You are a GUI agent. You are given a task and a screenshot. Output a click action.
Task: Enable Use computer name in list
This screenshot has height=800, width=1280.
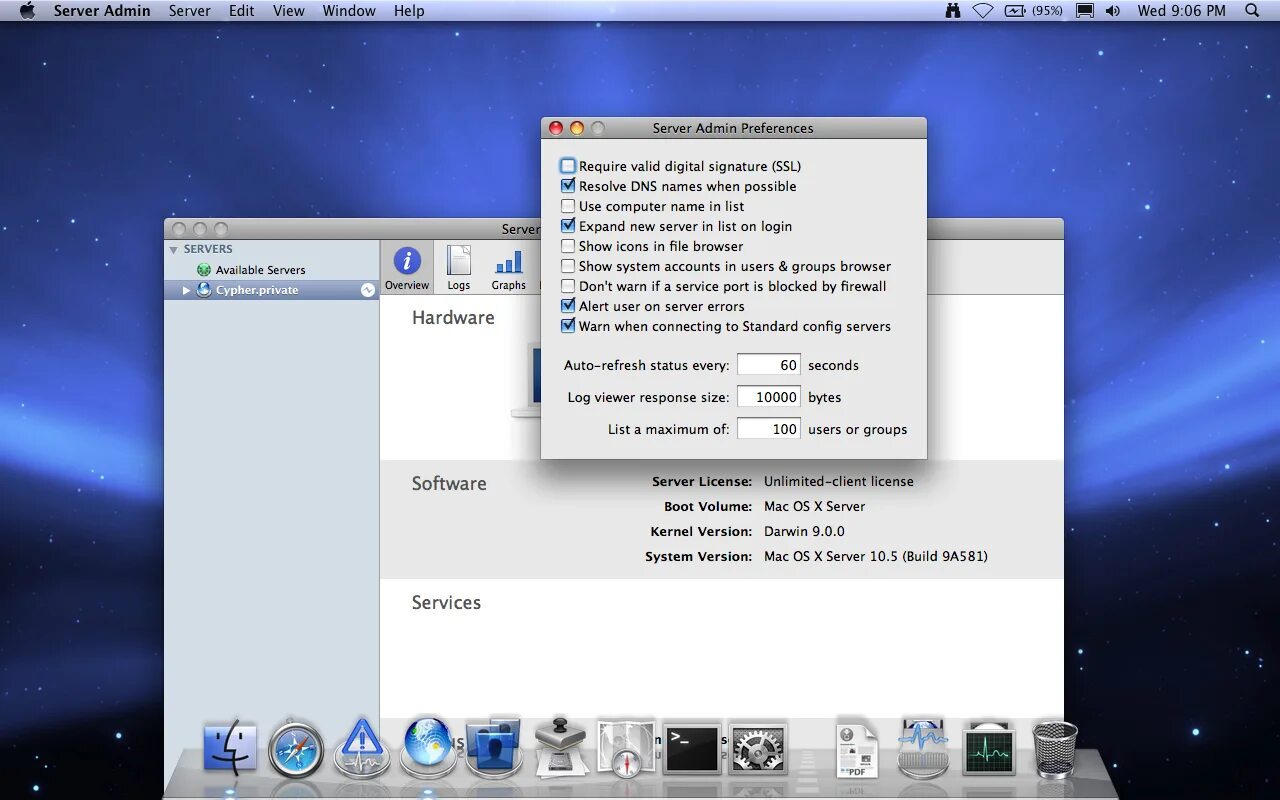[x=568, y=206]
